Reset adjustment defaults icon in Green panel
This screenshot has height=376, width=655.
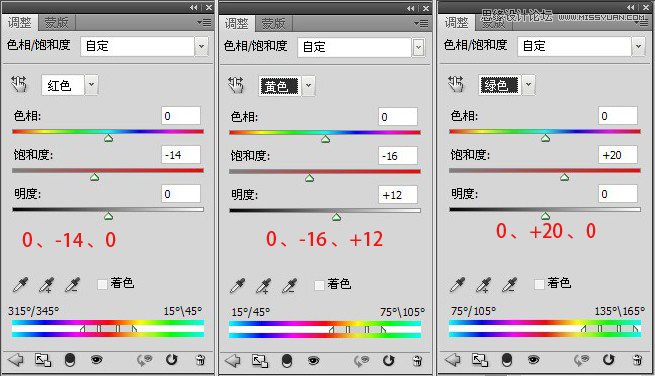point(609,359)
